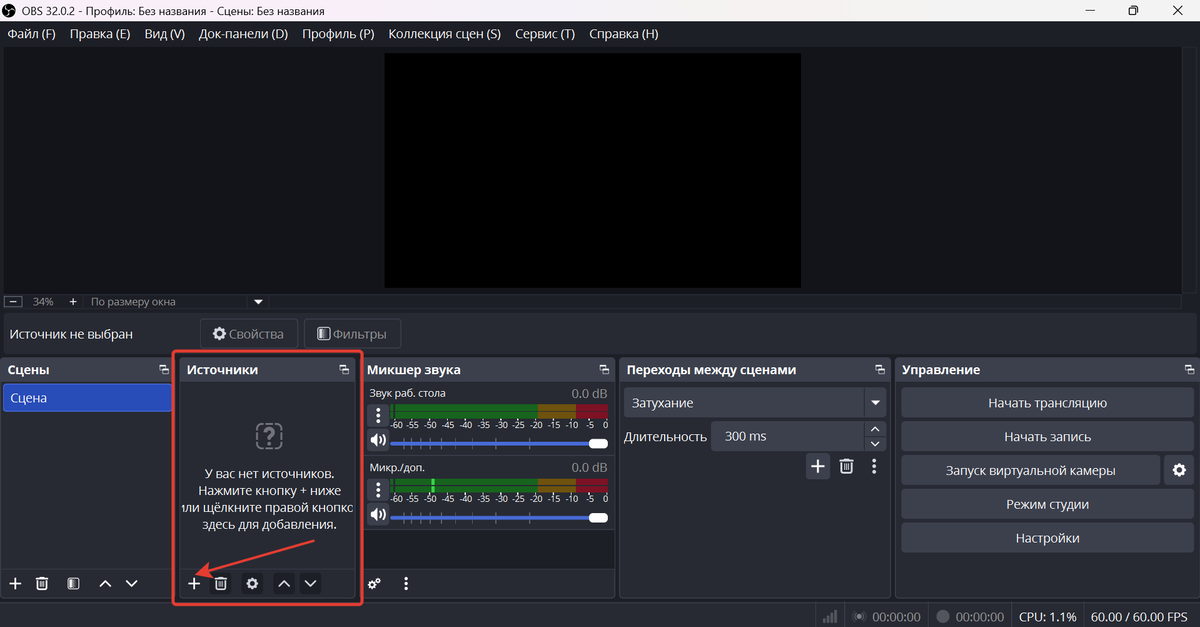Remove scene transition with trash icon
This screenshot has width=1200, height=627.
(x=846, y=466)
